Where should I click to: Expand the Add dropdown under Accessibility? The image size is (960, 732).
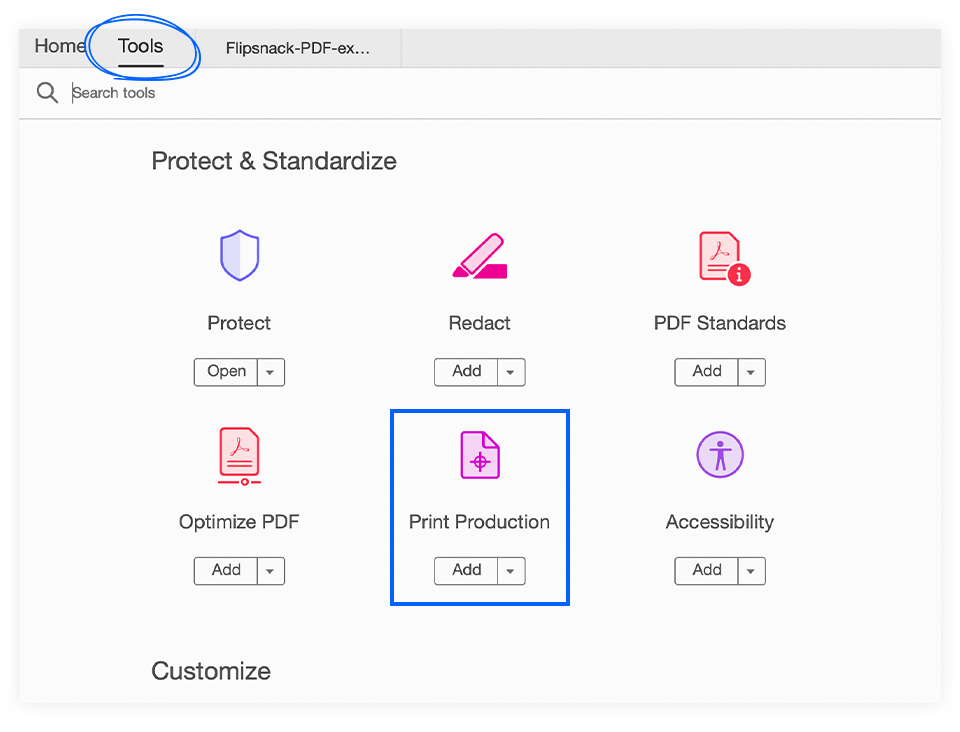[751, 571]
